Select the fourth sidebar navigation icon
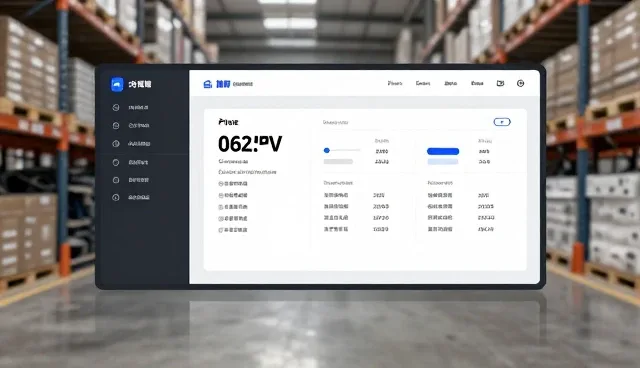 tap(116, 162)
